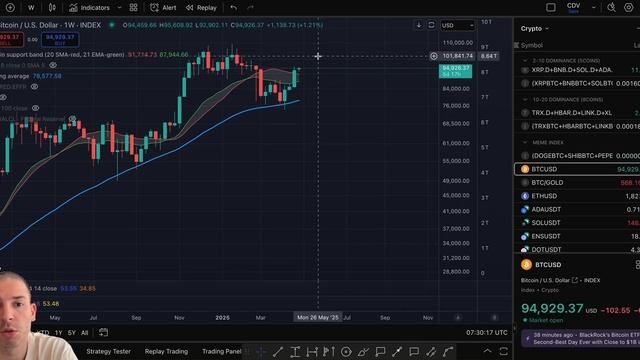Viewport: 640px width, 360px height.
Task: Click the 07:30:17 UTC timezone clock
Action: coord(487,333)
